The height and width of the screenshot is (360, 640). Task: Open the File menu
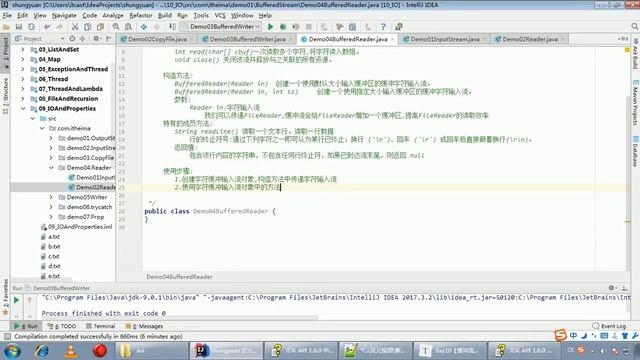coord(7,16)
